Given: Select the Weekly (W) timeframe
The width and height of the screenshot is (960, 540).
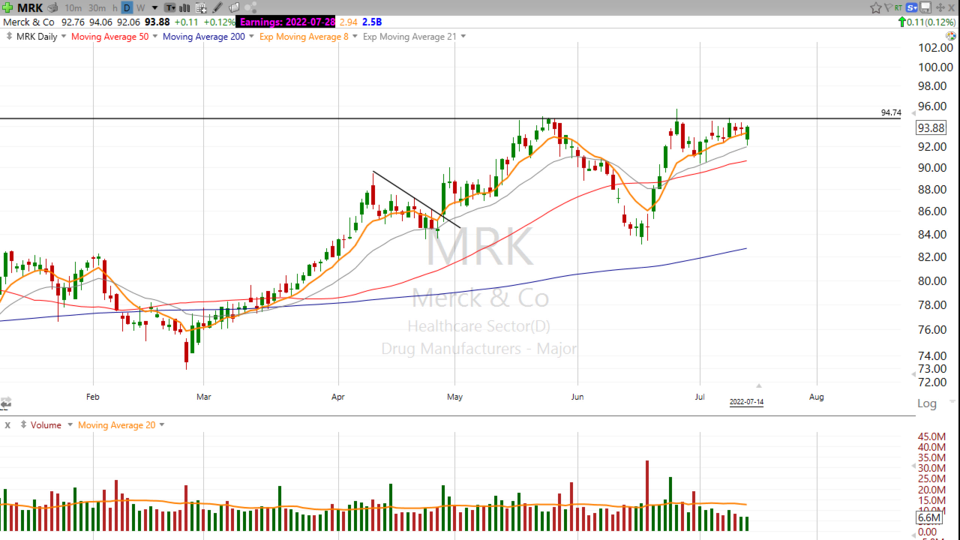Looking at the screenshot, I should pos(140,8).
